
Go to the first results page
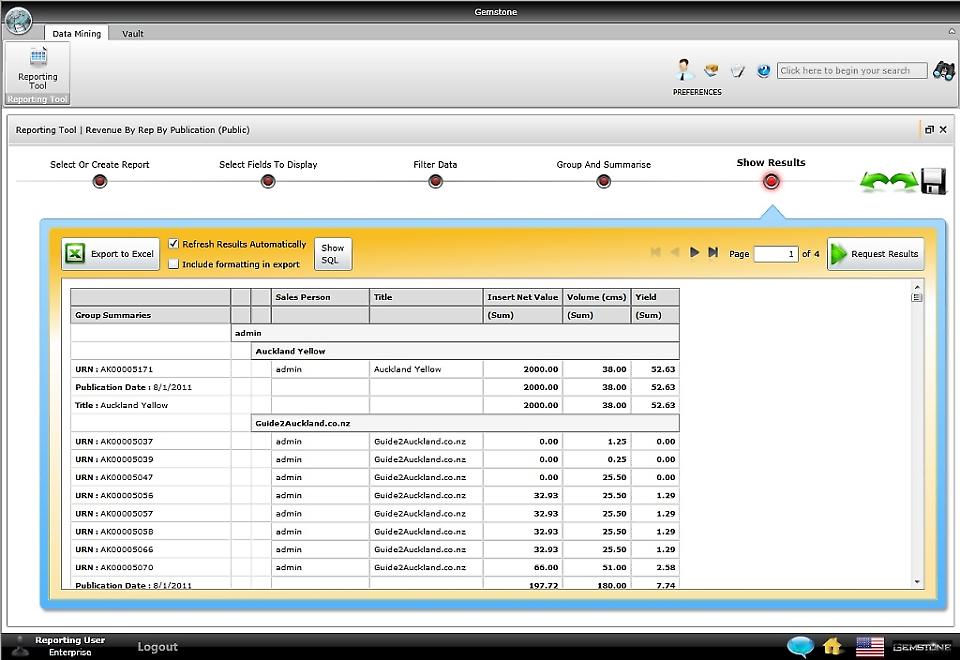click(x=656, y=252)
